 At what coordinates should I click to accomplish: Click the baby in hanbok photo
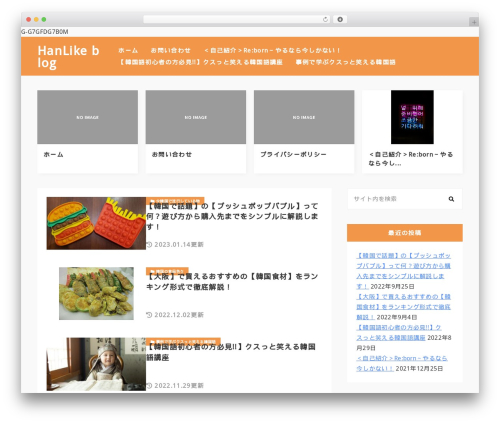(96, 364)
